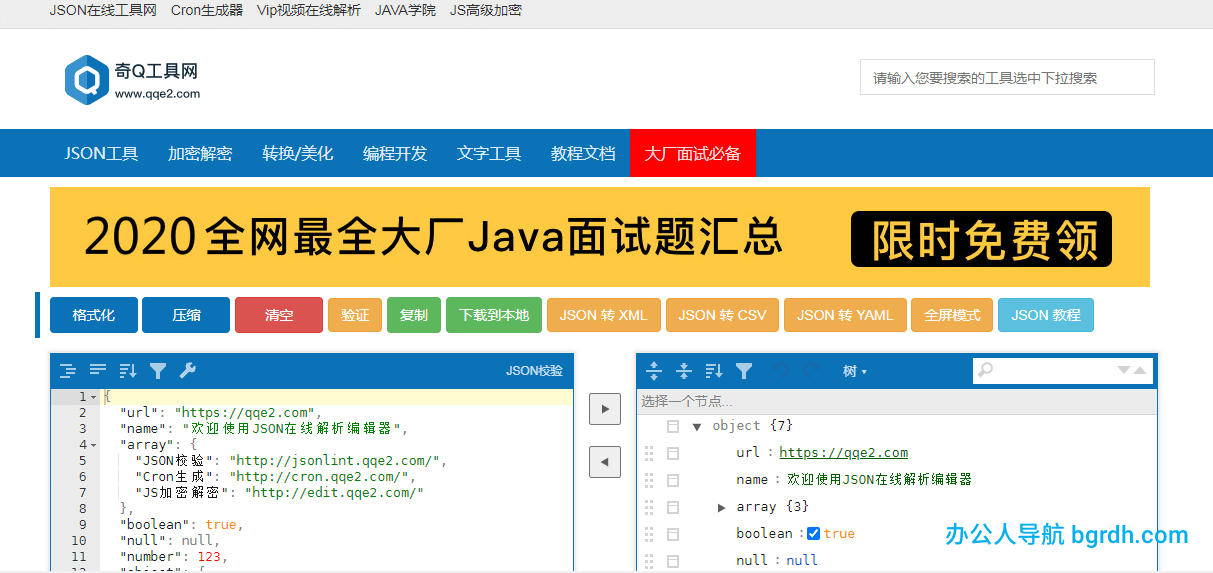The height and width of the screenshot is (573, 1213).
Task: Expand all fields in the tree view
Action: [x=654, y=371]
